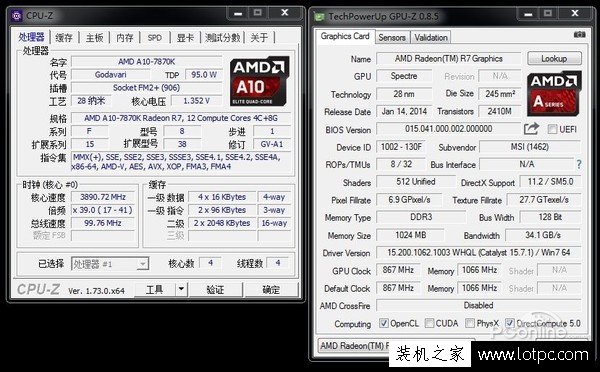Switch to the 测试分数 tab
This screenshot has height=372, width=600.
222,38
